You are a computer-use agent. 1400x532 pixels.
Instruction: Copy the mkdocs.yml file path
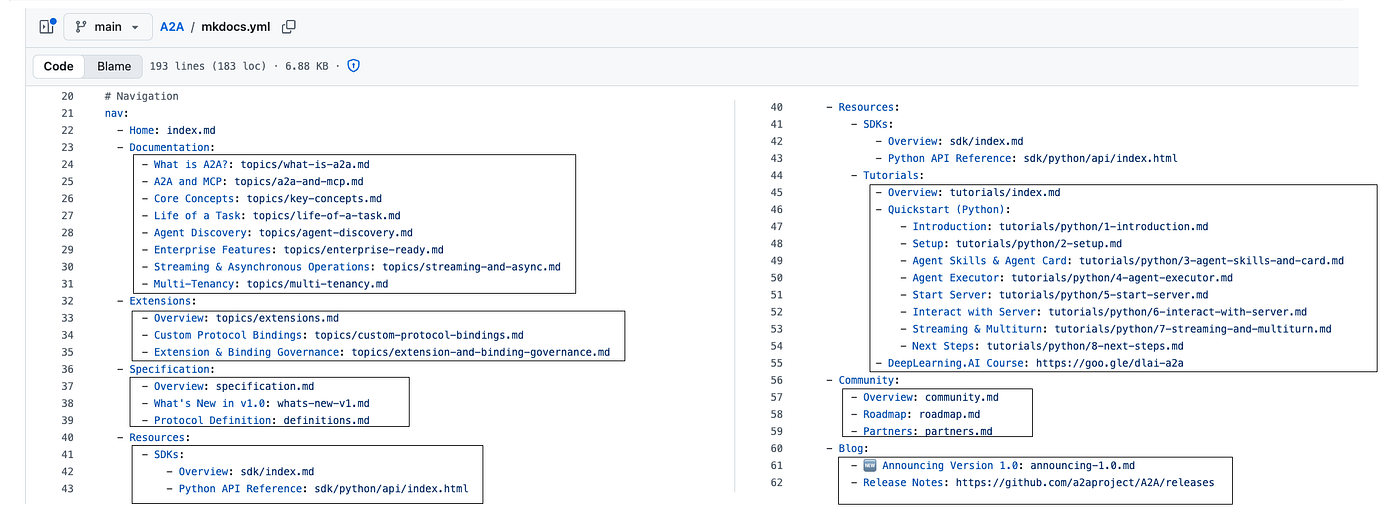coord(289,27)
